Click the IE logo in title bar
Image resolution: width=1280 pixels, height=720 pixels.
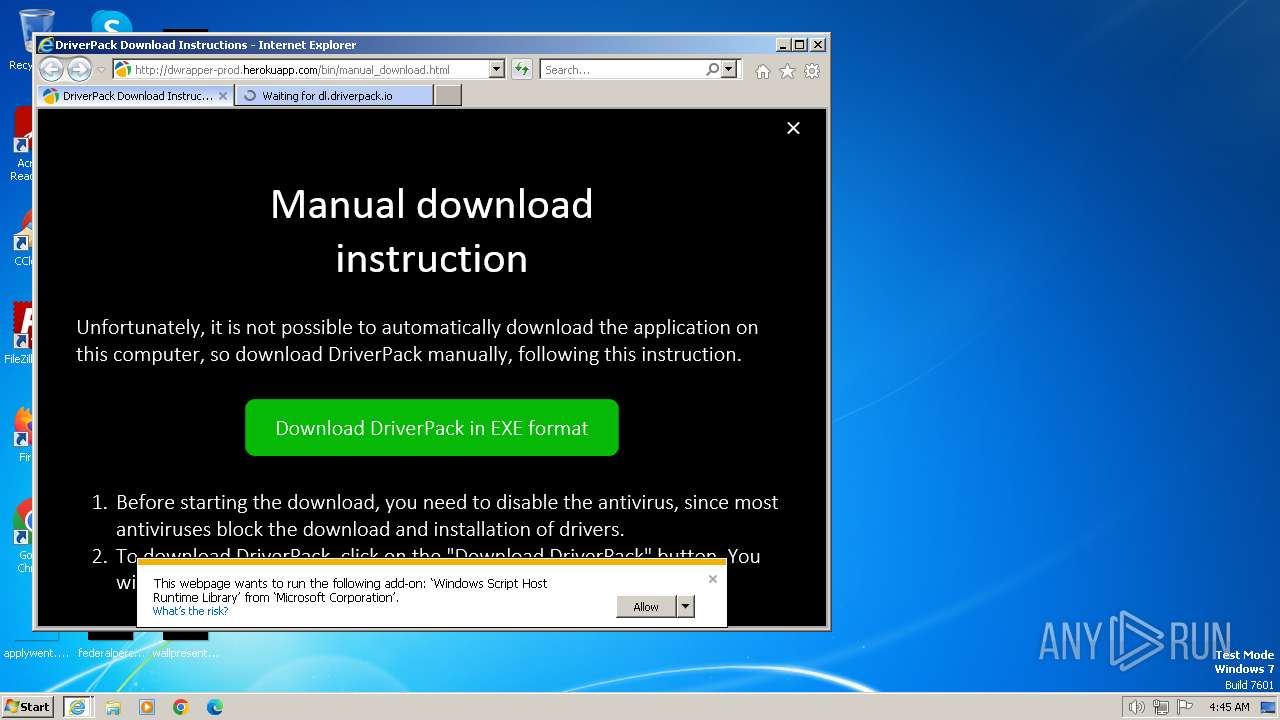click(45, 45)
